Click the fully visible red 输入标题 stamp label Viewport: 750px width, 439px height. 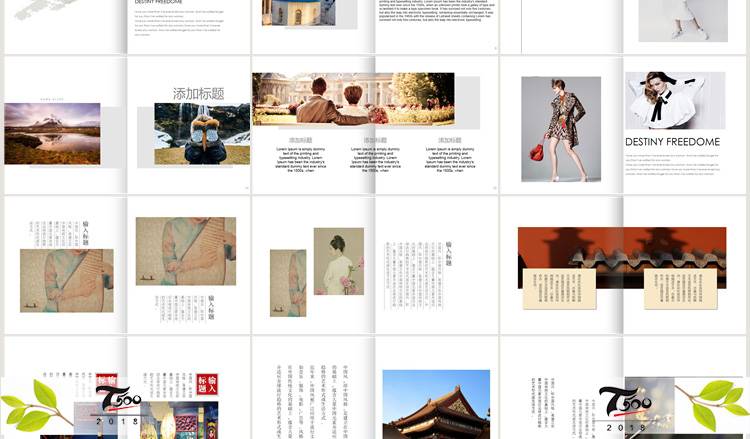(x=207, y=384)
